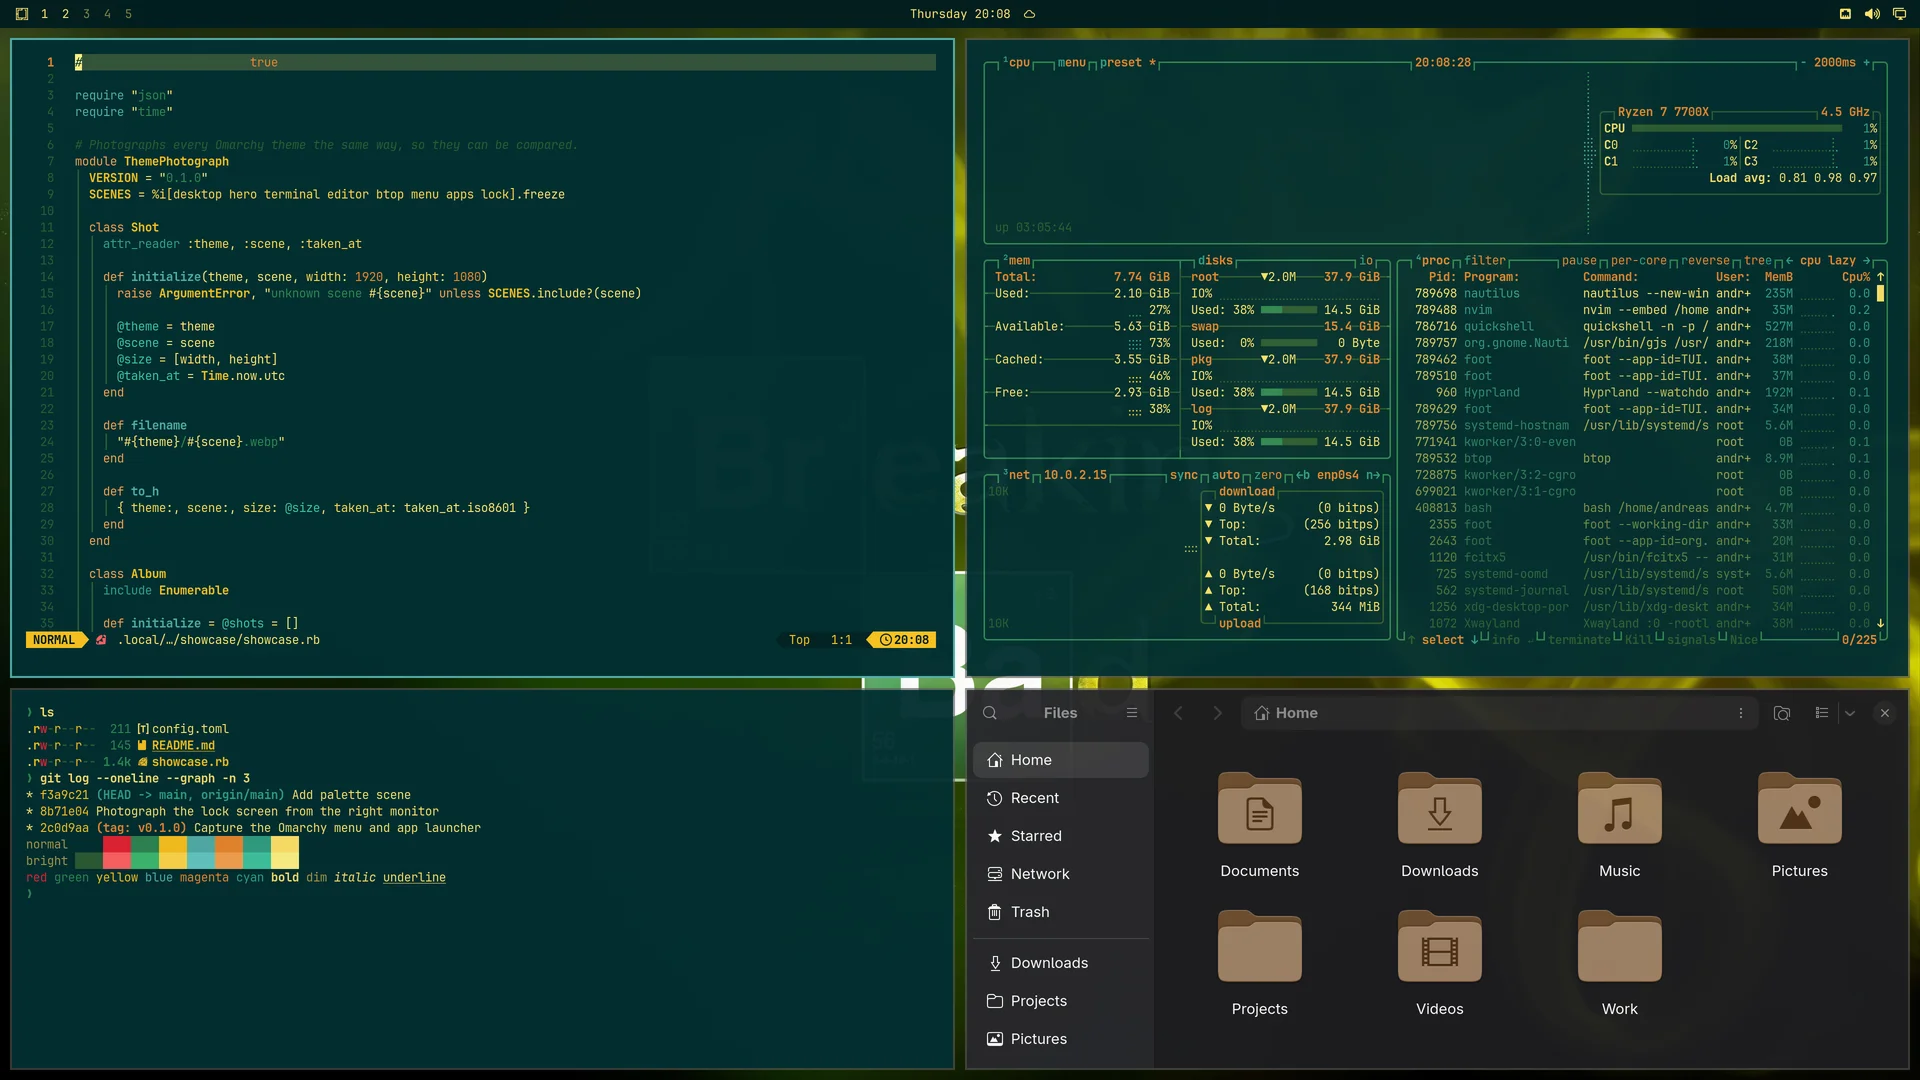1920x1080 pixels.
Task: Click the omarchy logo in top bar
Action: point(22,14)
